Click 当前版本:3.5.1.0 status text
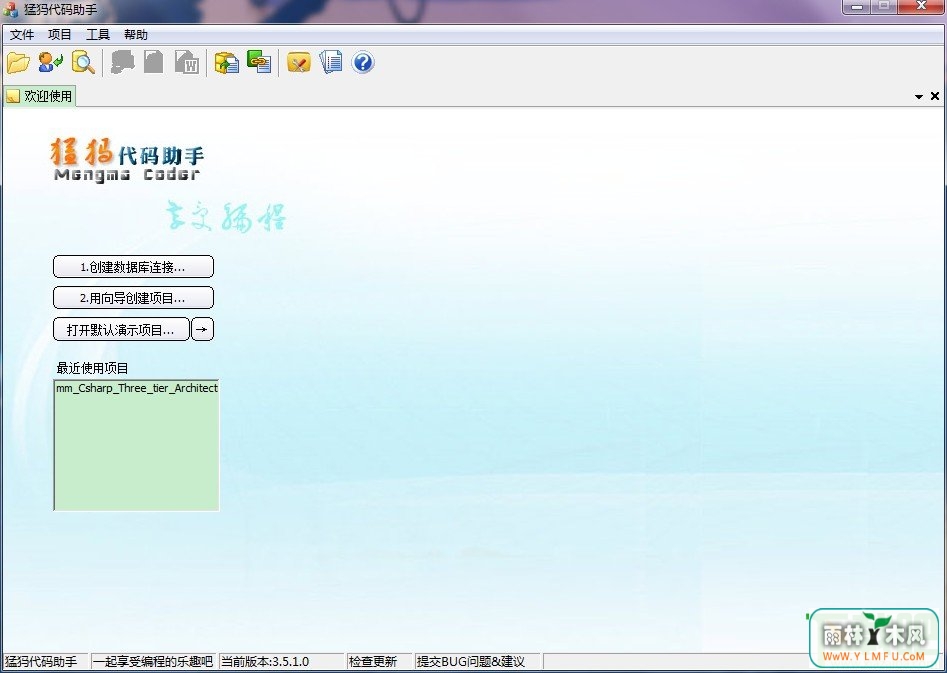This screenshot has height=673, width=947. (x=265, y=662)
